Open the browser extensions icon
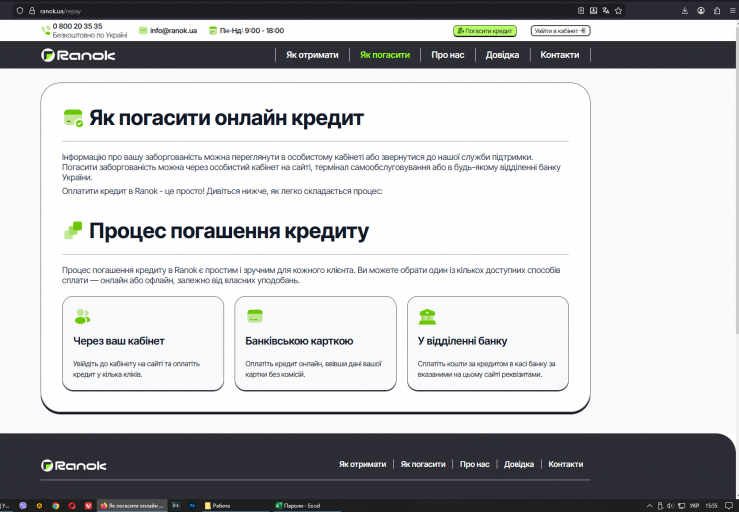The width and height of the screenshot is (739, 512). pos(717,10)
